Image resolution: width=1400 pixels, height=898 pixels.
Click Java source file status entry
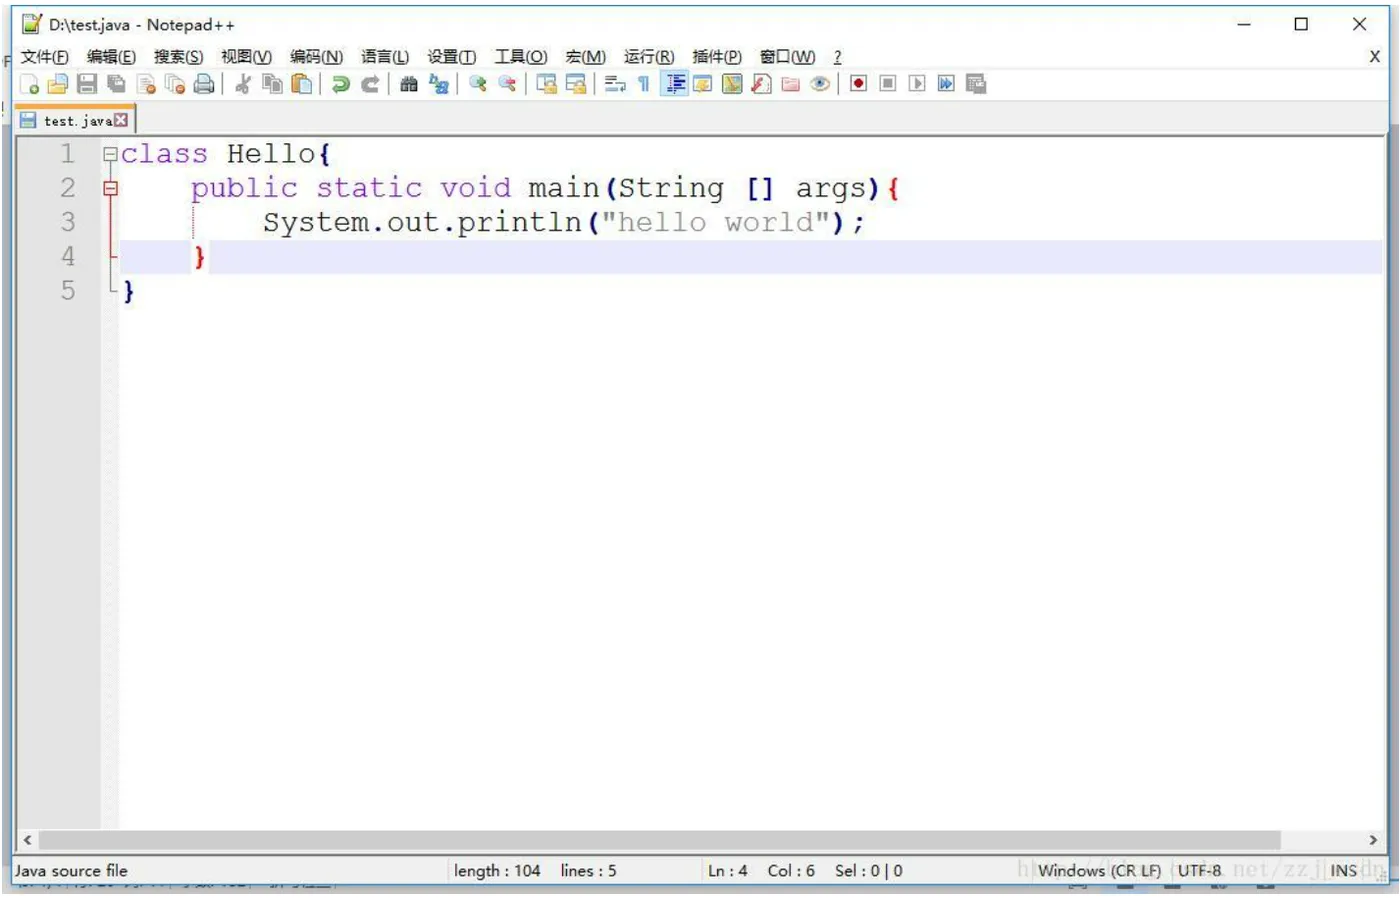coord(71,871)
